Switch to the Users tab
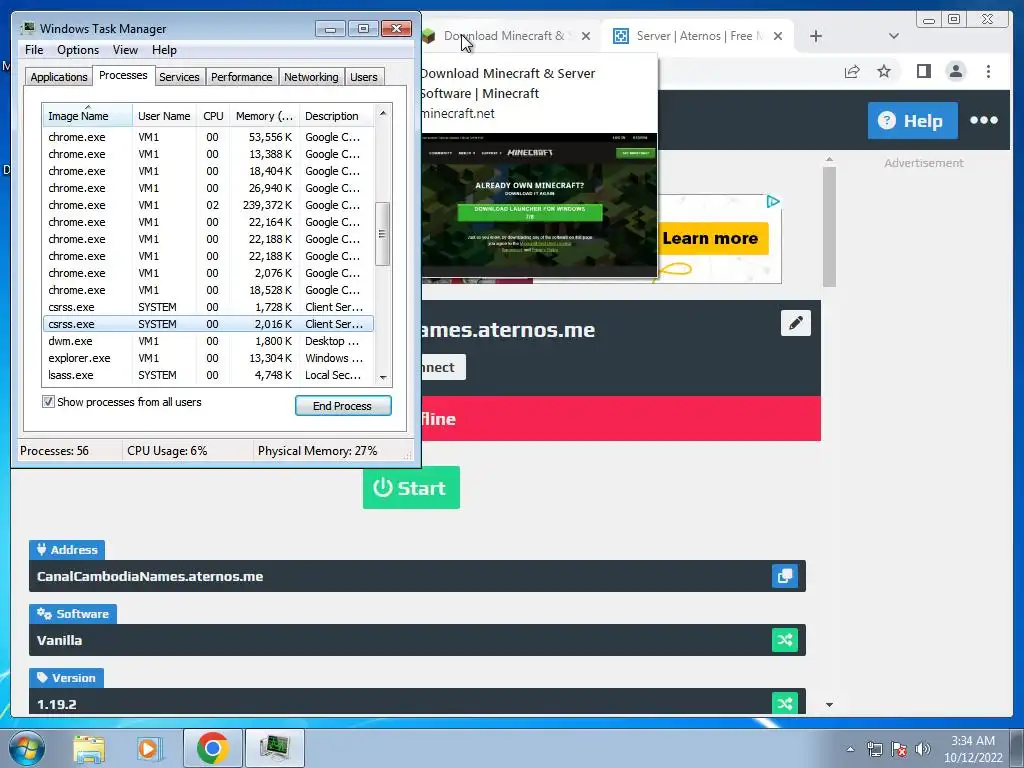Screen dimensions: 1024x768 point(364,76)
